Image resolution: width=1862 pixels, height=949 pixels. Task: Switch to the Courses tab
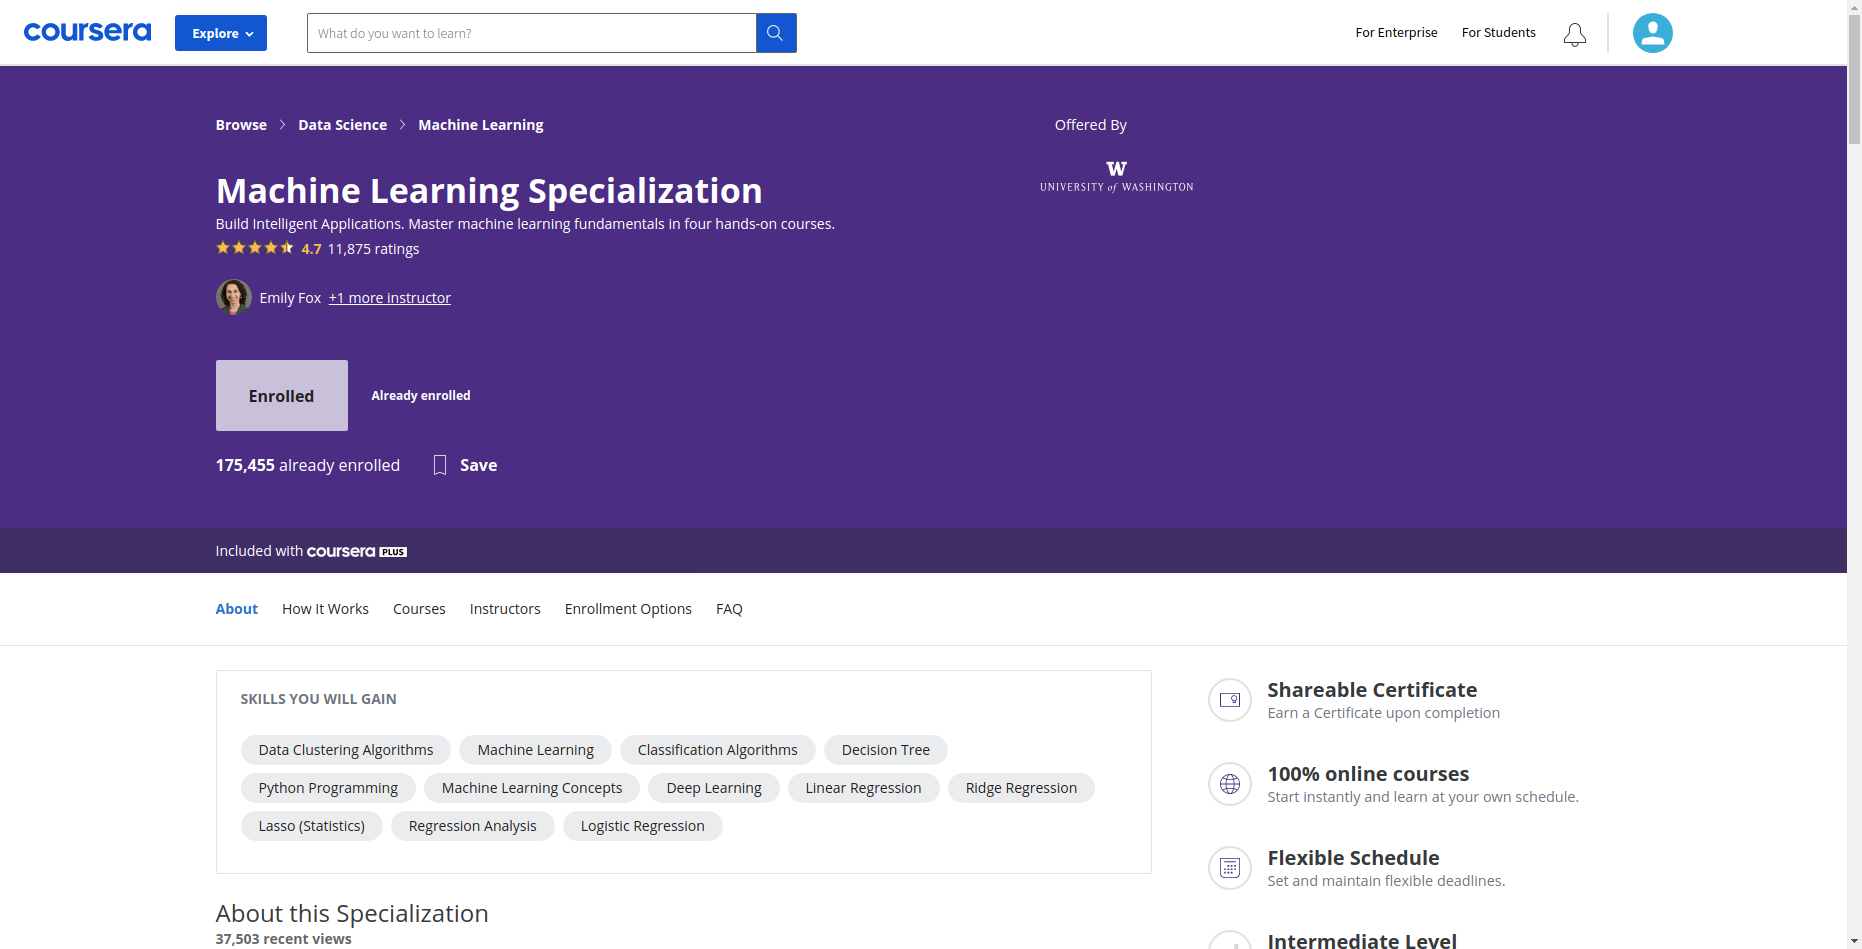(x=419, y=609)
